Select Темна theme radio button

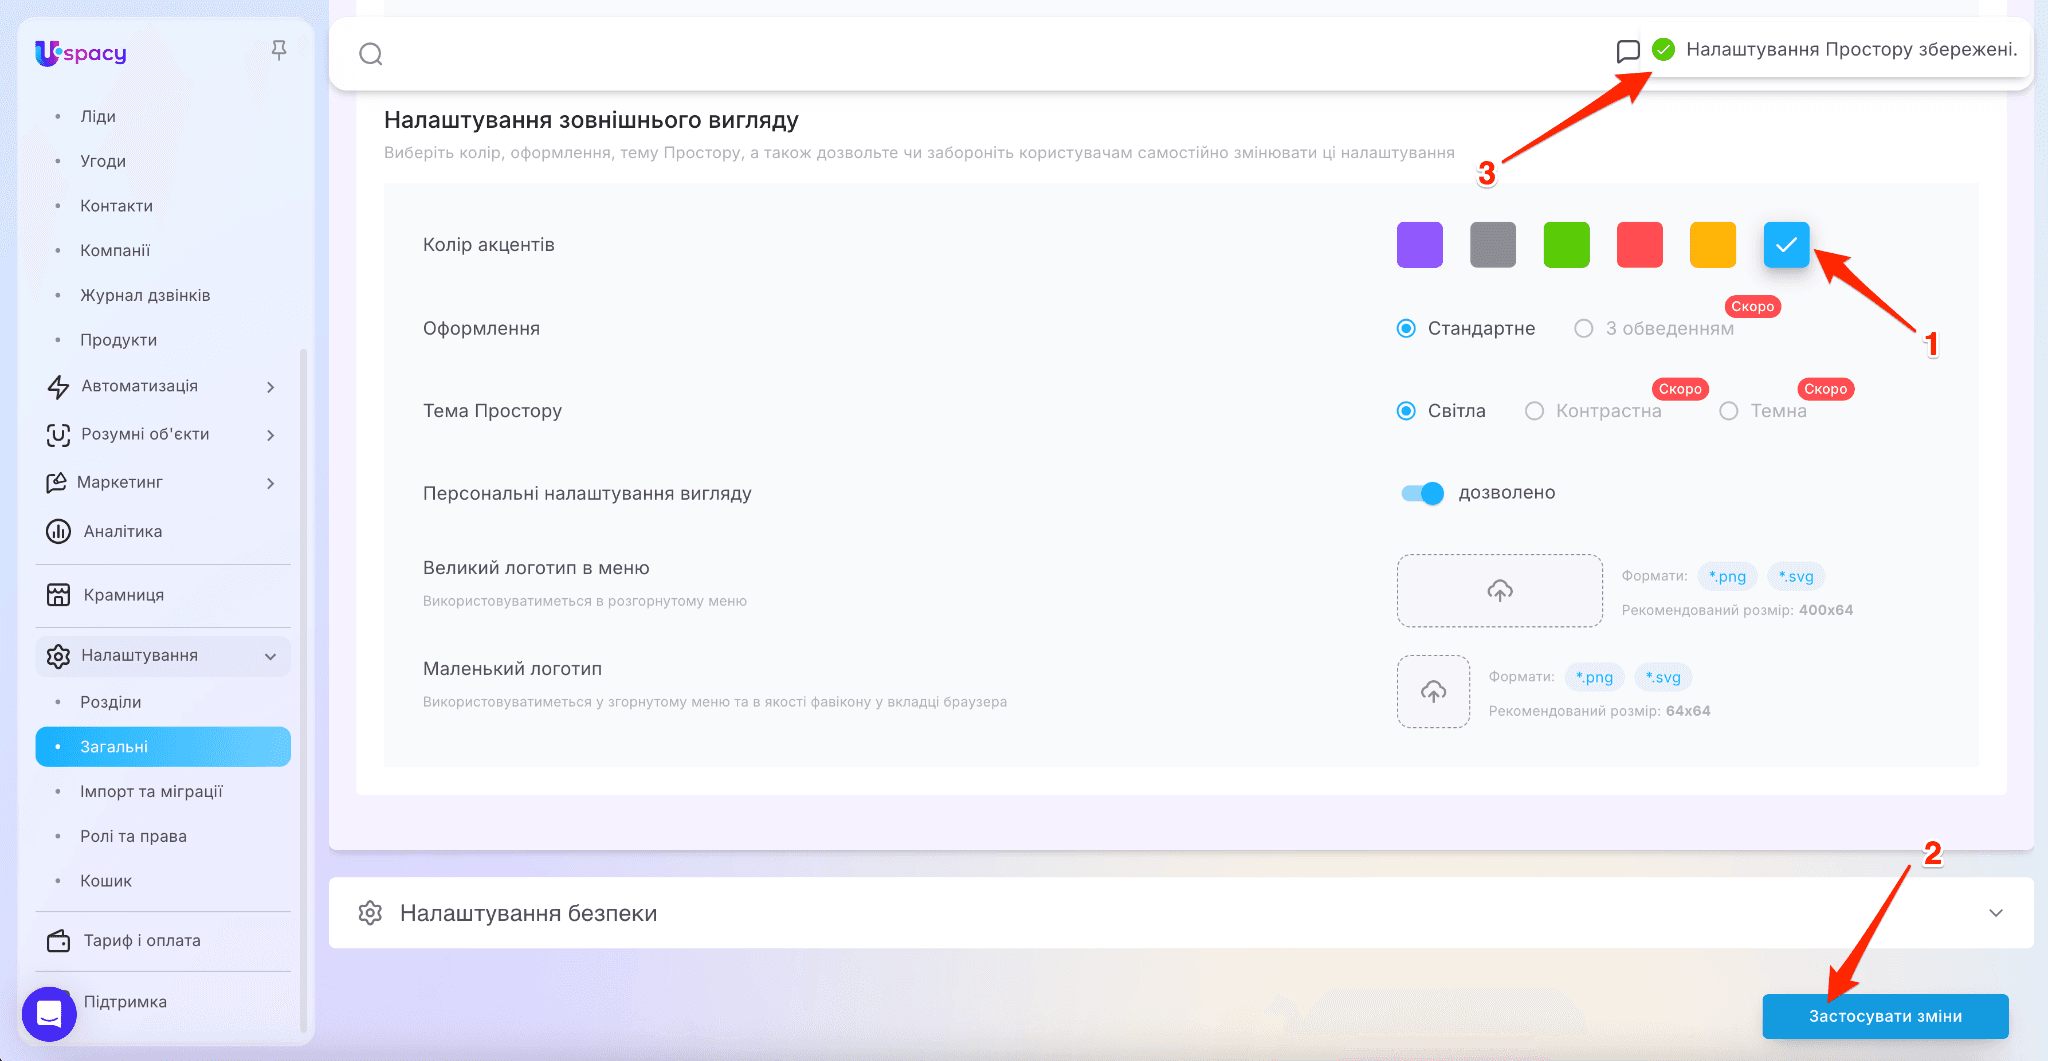click(1728, 411)
